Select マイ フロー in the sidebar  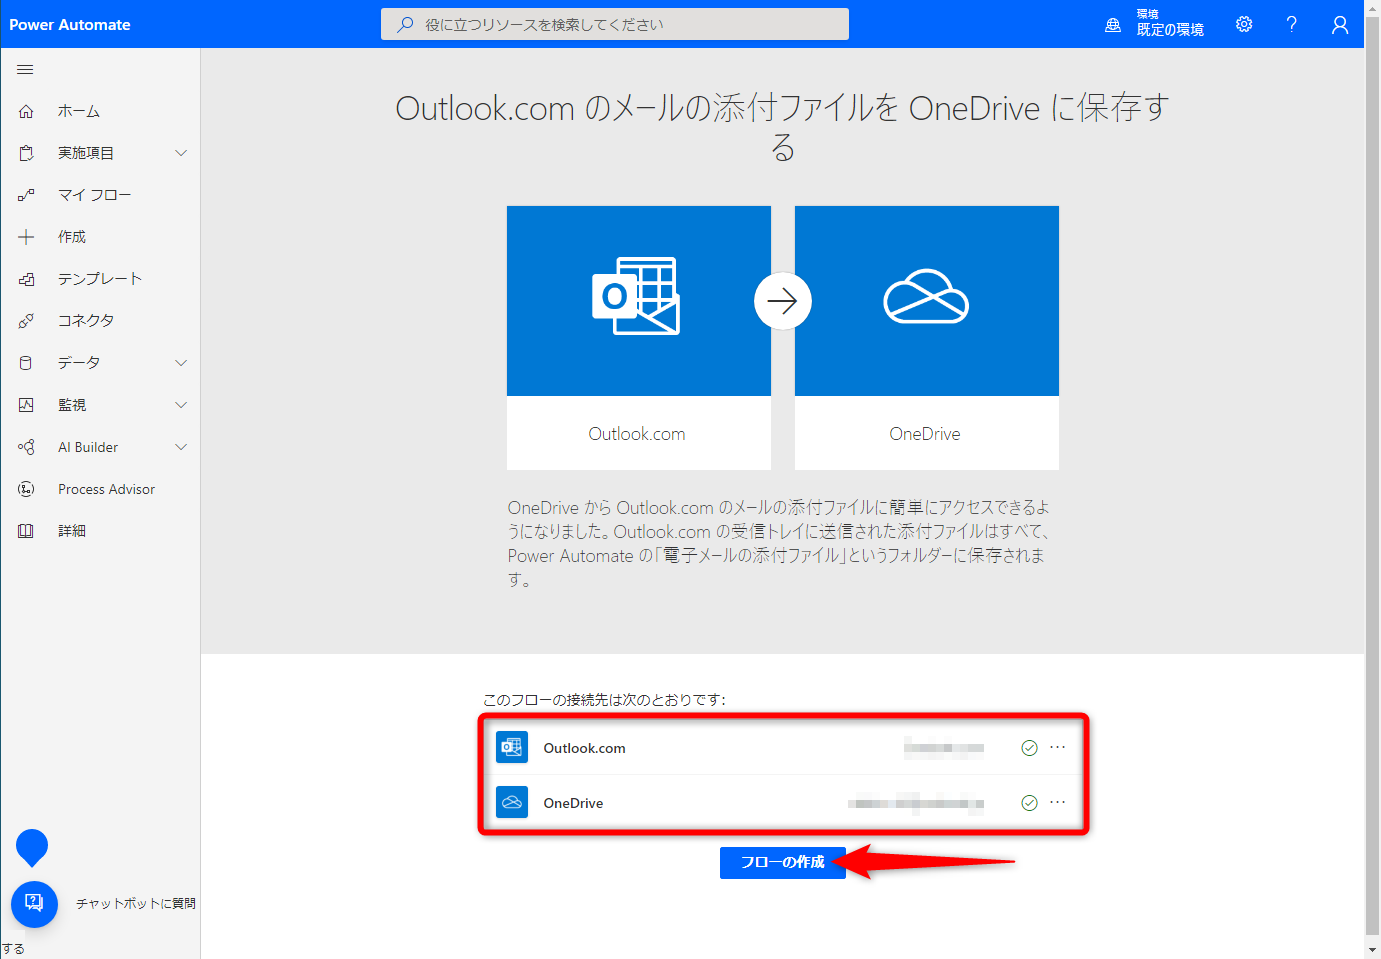[x=92, y=194]
